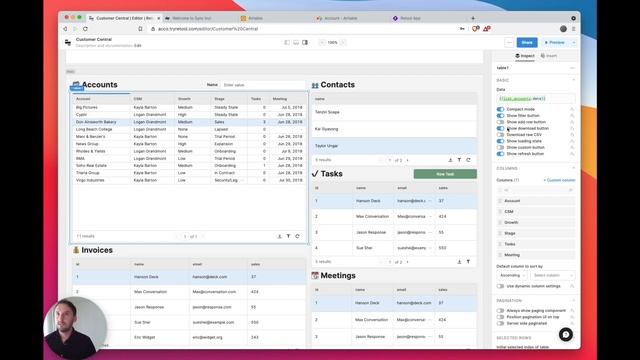Screen dimensions: 640x360
Task: Select Don Ainsworth Bakery row in Accounts
Action: click(189, 122)
